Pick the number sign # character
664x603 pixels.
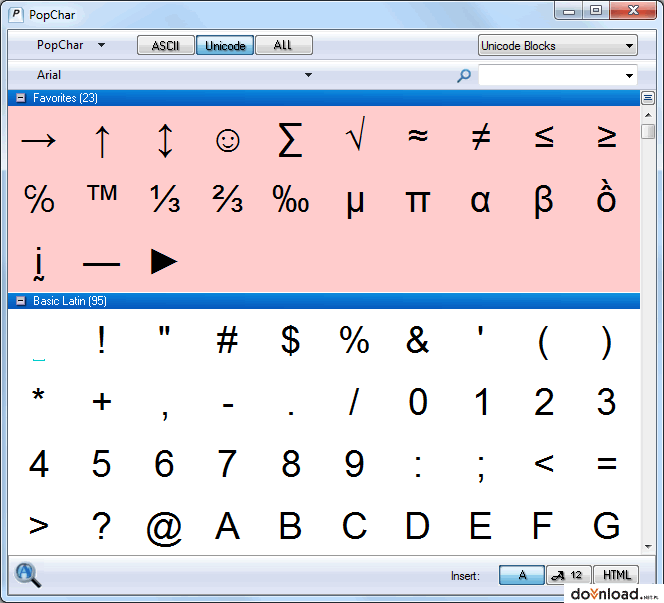coord(228,340)
